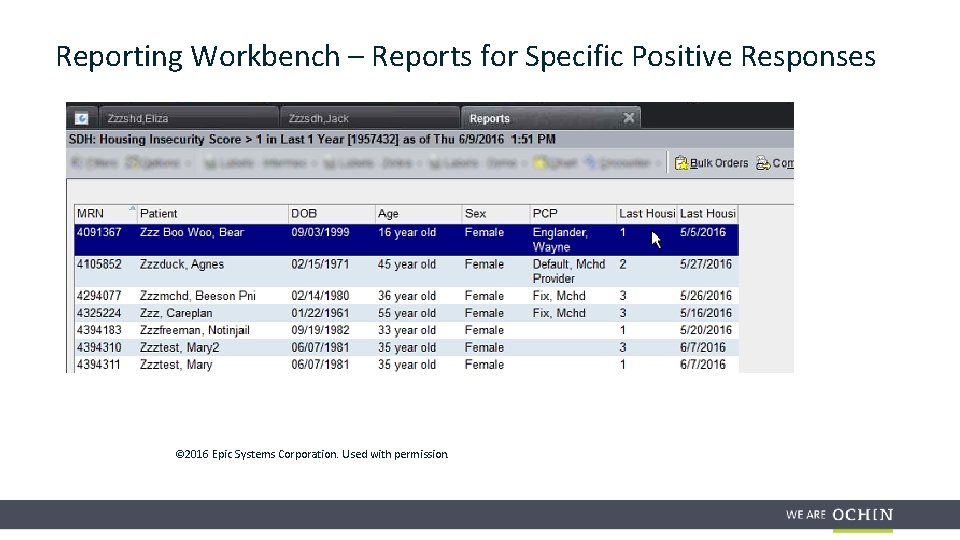This screenshot has height=540, width=960.
Task: Switch to the Zzzsdh,Jack patient tab
Action: pos(370,118)
